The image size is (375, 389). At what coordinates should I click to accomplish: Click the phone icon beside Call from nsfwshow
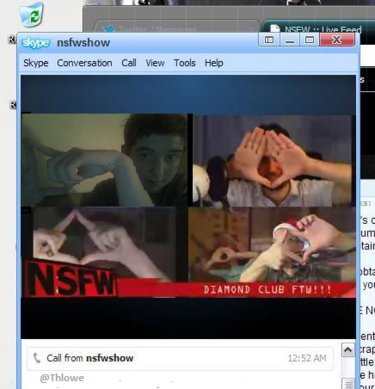(x=37, y=358)
